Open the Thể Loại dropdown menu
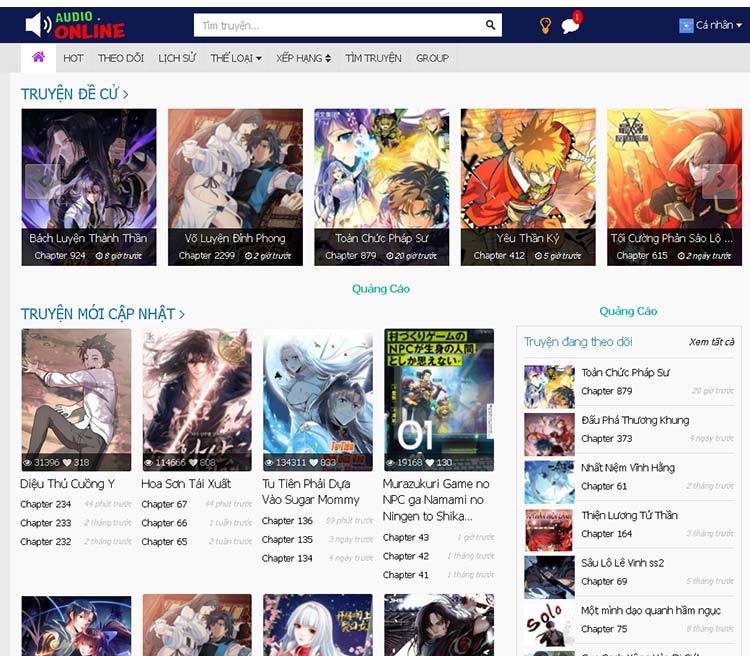 point(236,58)
